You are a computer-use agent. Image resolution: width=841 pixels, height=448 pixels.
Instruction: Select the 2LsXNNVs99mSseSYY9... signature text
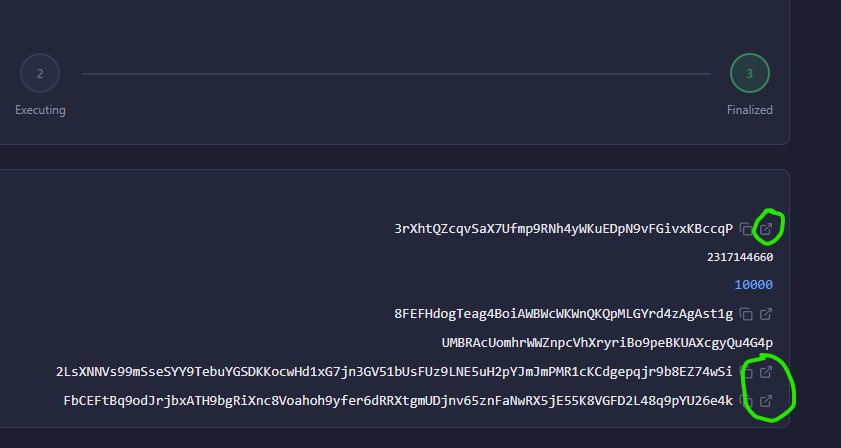(394, 372)
